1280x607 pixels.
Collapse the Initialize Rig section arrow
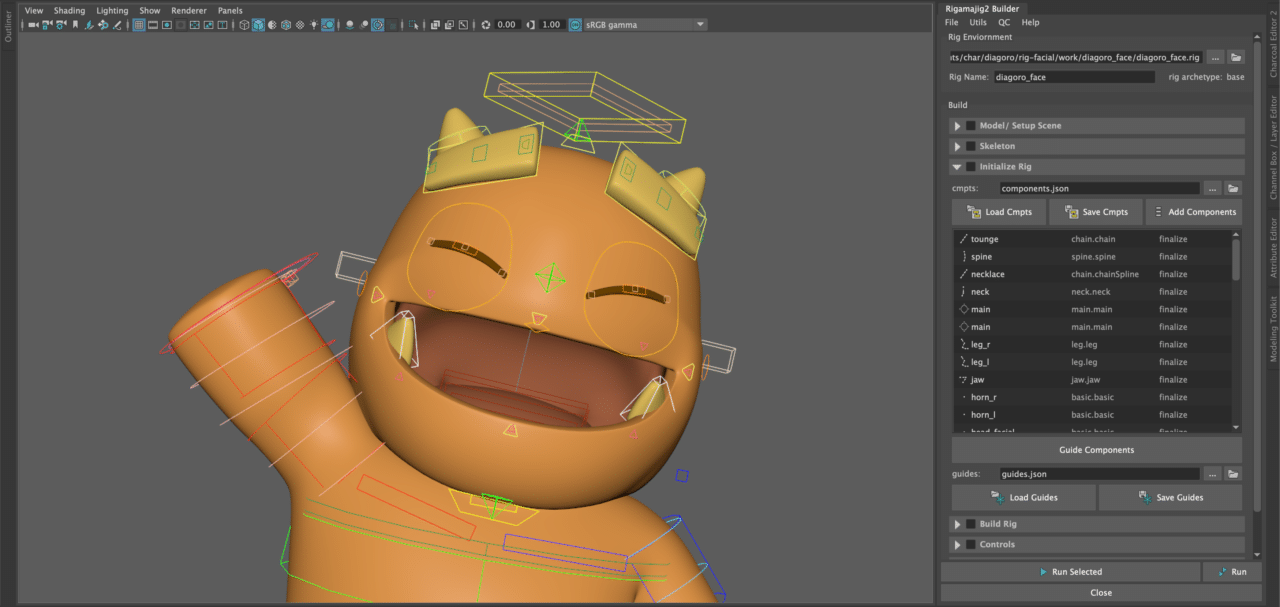(x=957, y=167)
